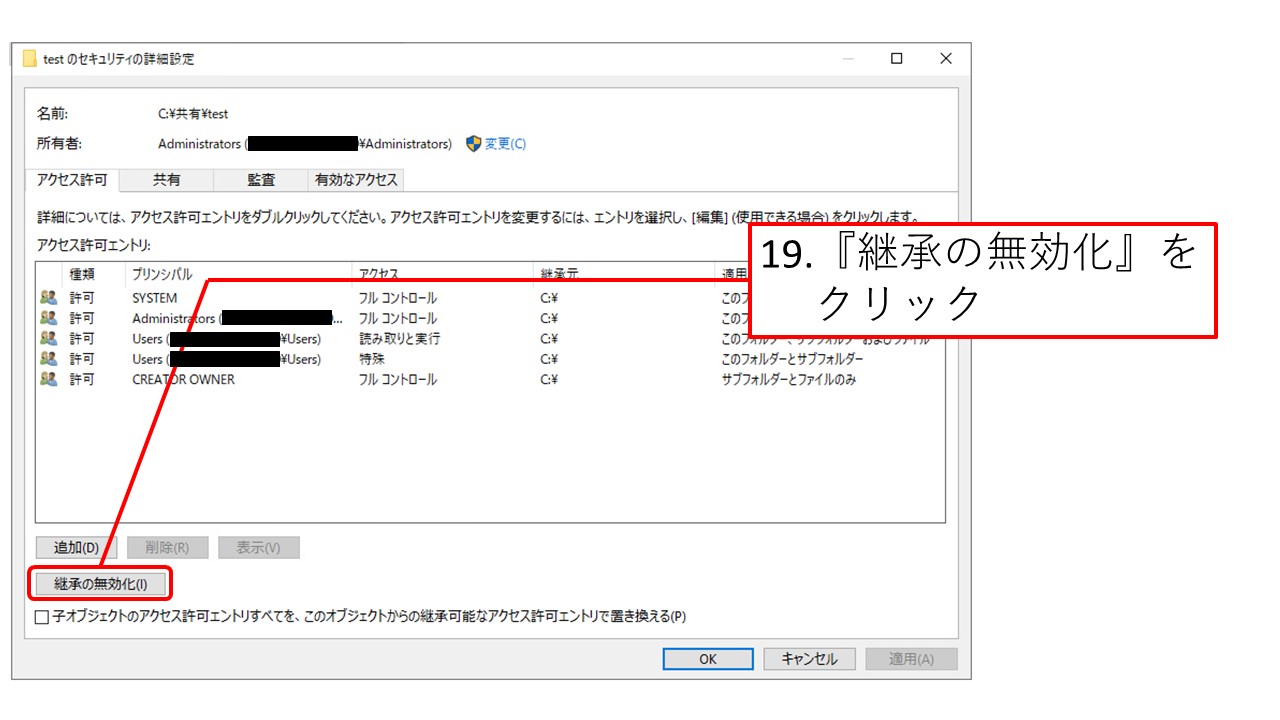Image resolution: width=1280 pixels, height=720 pixels.
Task: Click group icon of Users 特殊 entry
Action: click(48, 359)
